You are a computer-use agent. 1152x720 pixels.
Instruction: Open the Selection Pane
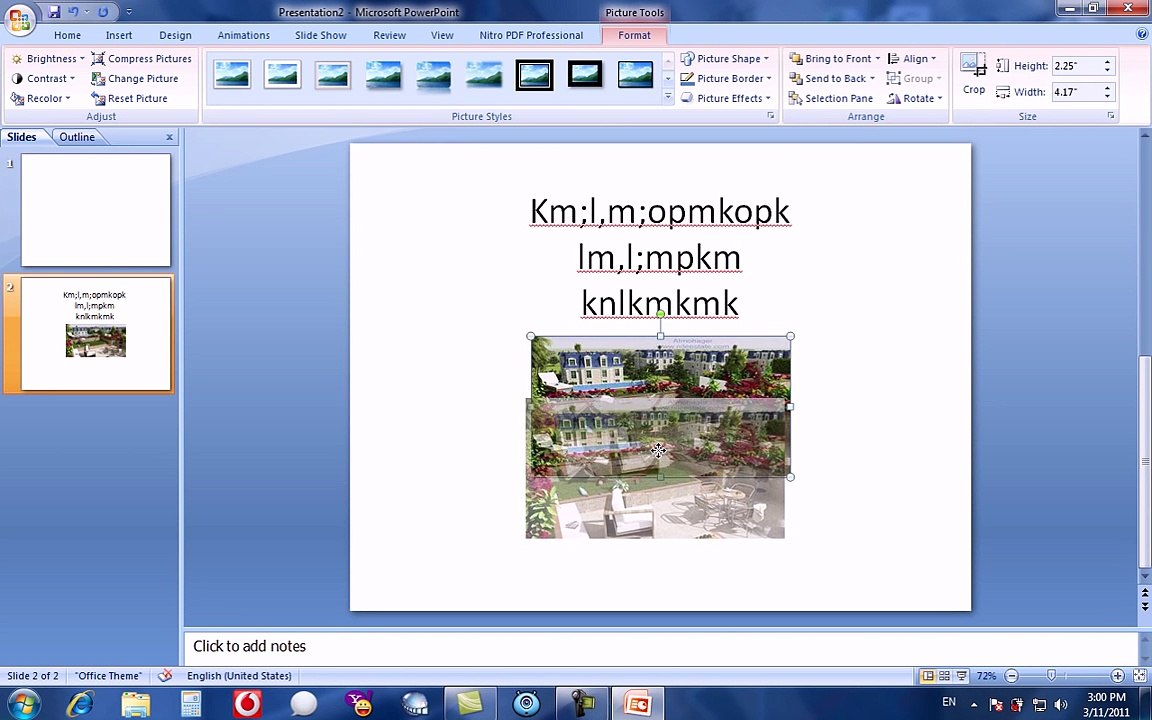point(831,98)
